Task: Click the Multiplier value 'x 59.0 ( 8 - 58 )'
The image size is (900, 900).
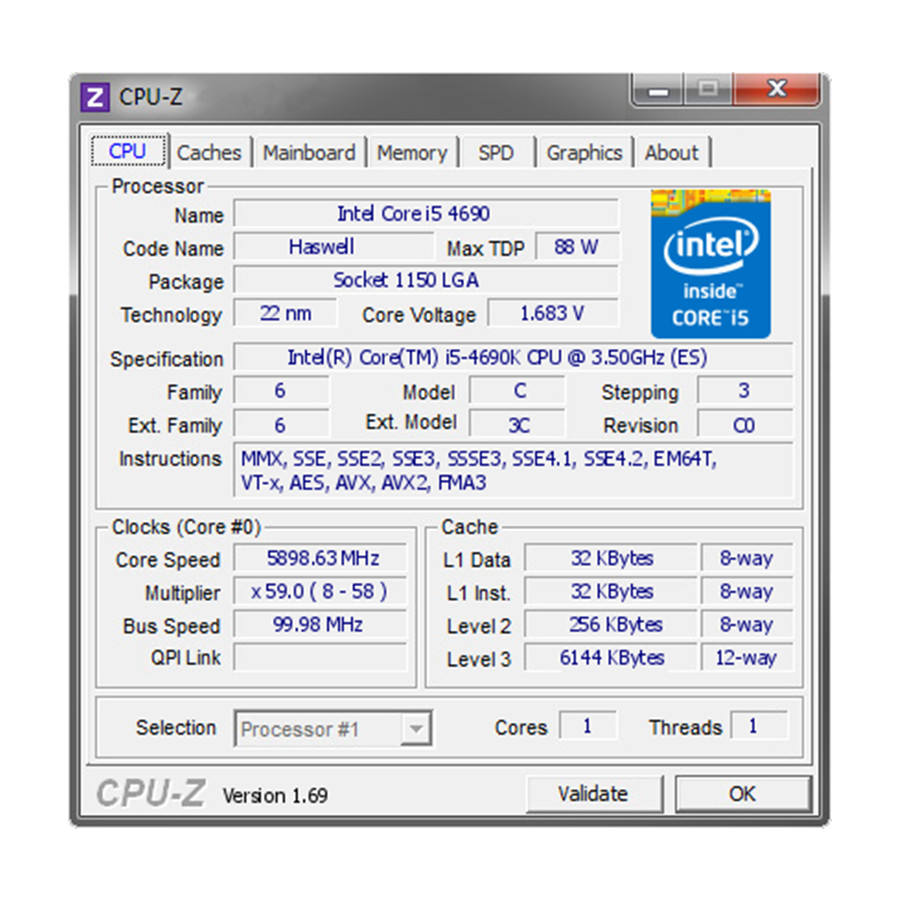Action: pyautogui.click(x=320, y=591)
